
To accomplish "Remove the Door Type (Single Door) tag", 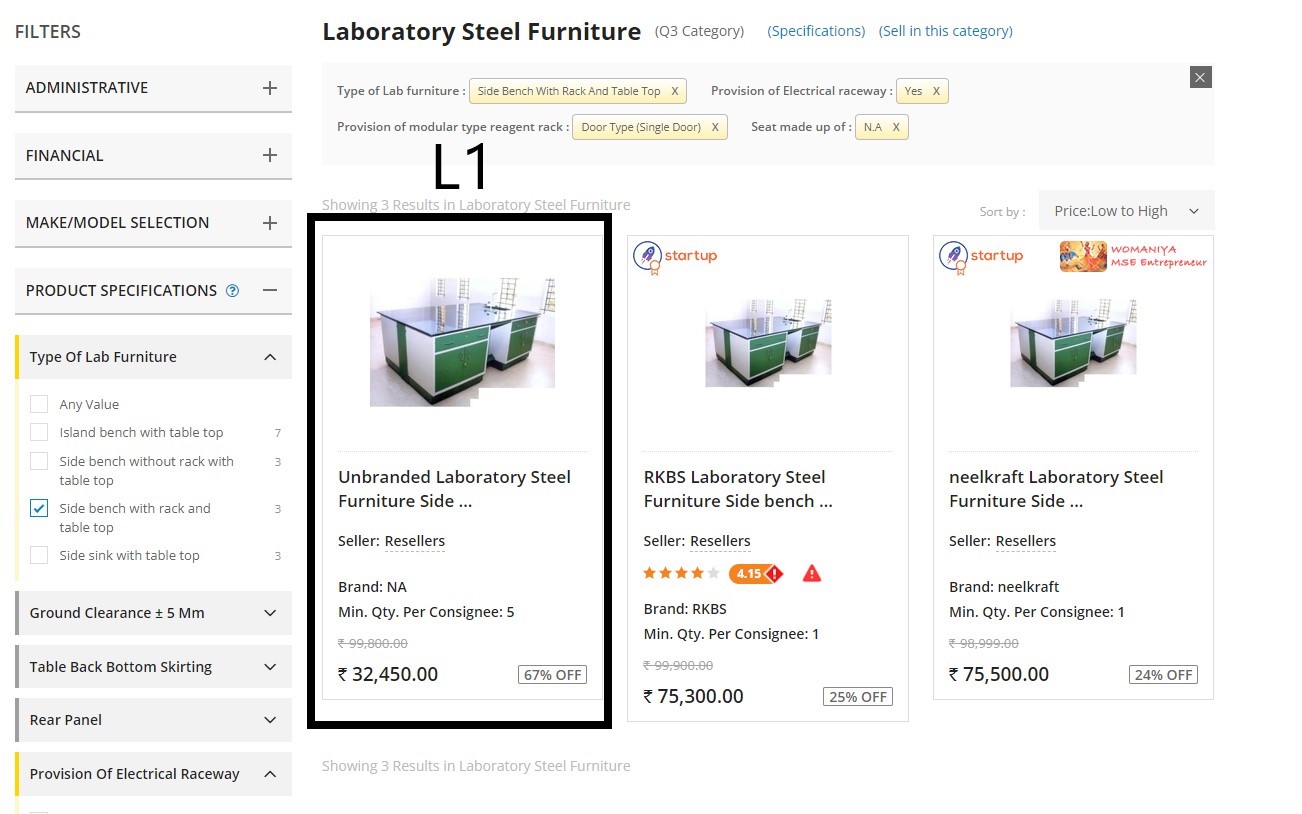I will pos(715,127).
